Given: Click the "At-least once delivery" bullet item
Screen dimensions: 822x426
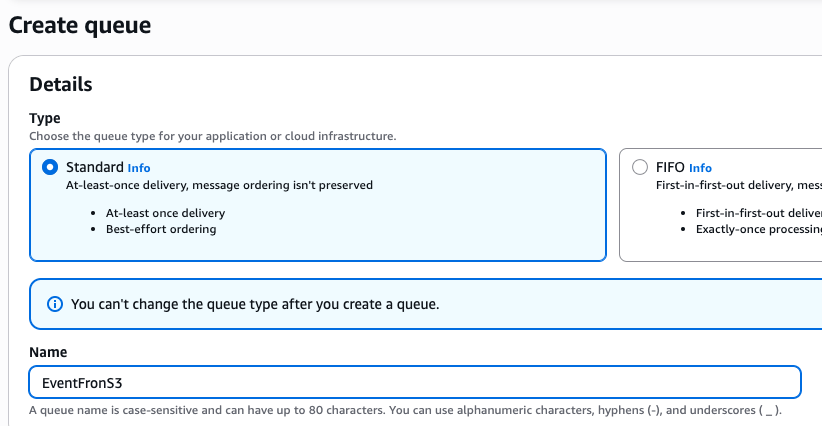Looking at the screenshot, I should pos(165,213).
